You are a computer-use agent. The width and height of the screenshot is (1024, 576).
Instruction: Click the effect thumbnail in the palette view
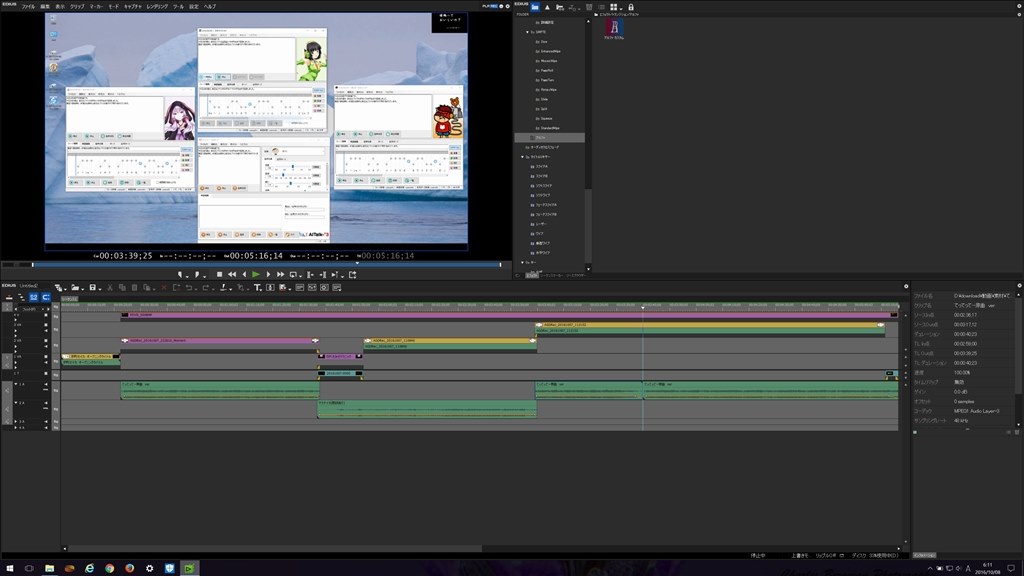coord(614,28)
